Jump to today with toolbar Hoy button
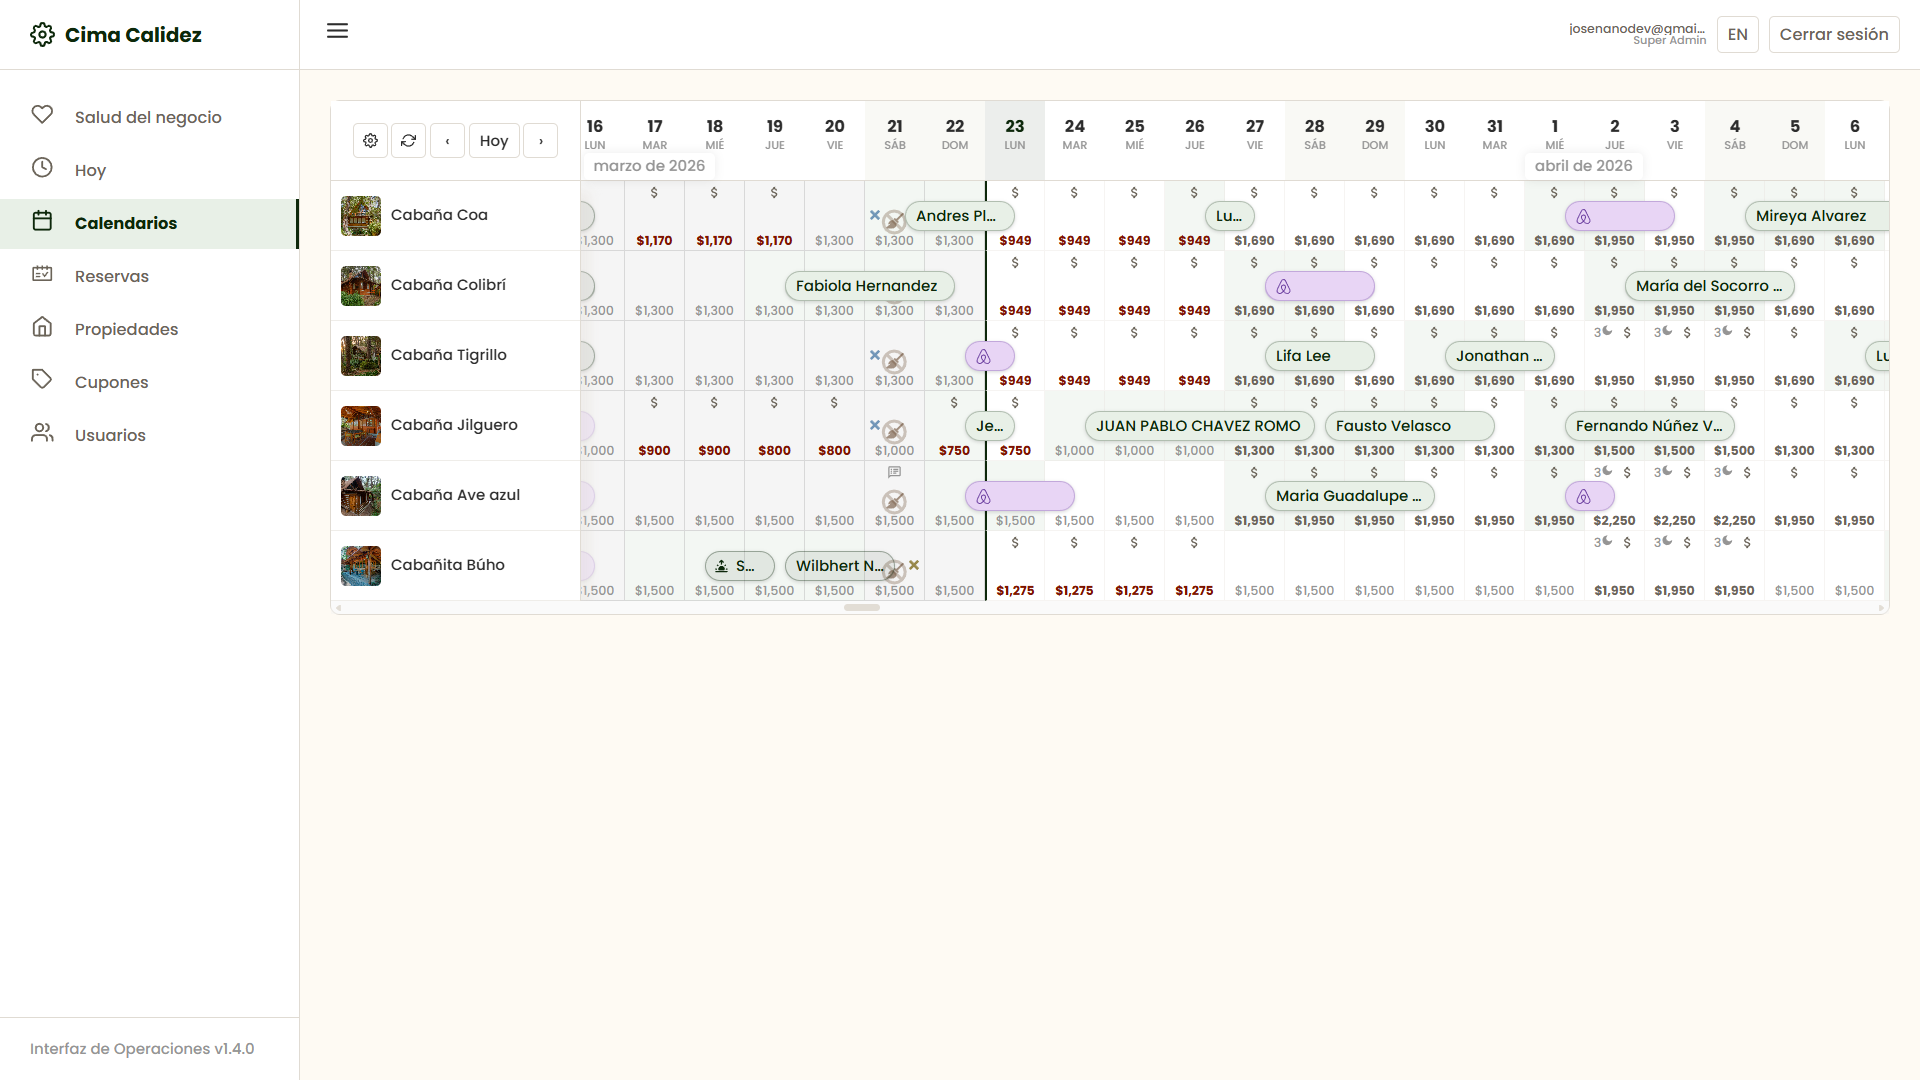Viewport: 1920px width, 1080px height. (494, 141)
